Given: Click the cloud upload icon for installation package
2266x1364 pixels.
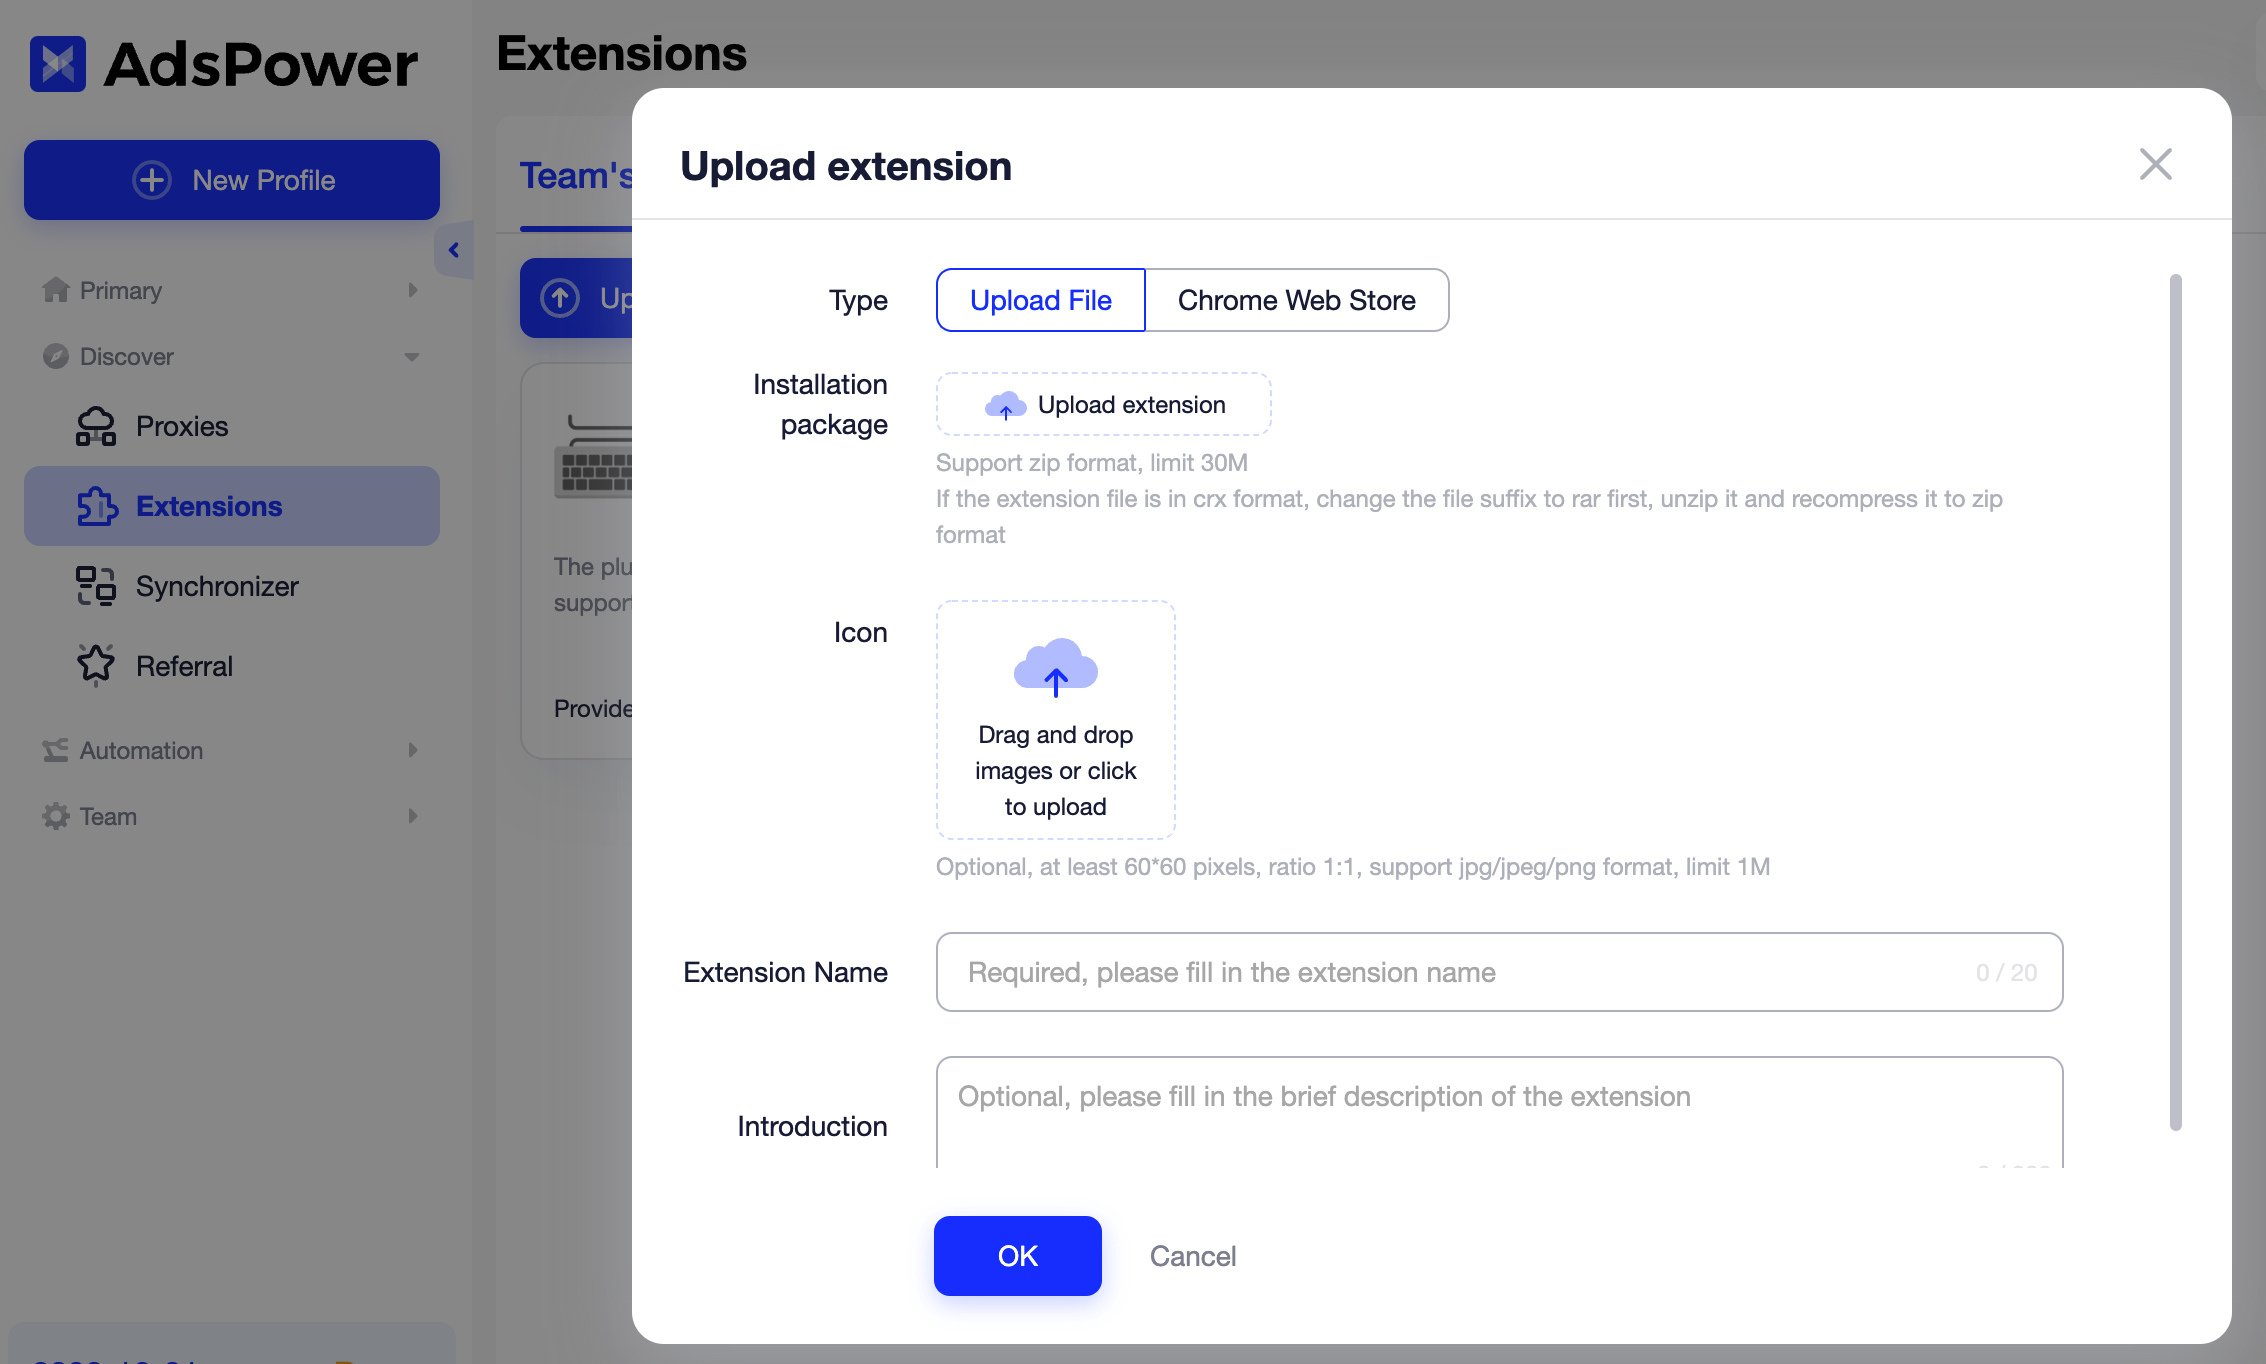Looking at the screenshot, I should (1004, 405).
